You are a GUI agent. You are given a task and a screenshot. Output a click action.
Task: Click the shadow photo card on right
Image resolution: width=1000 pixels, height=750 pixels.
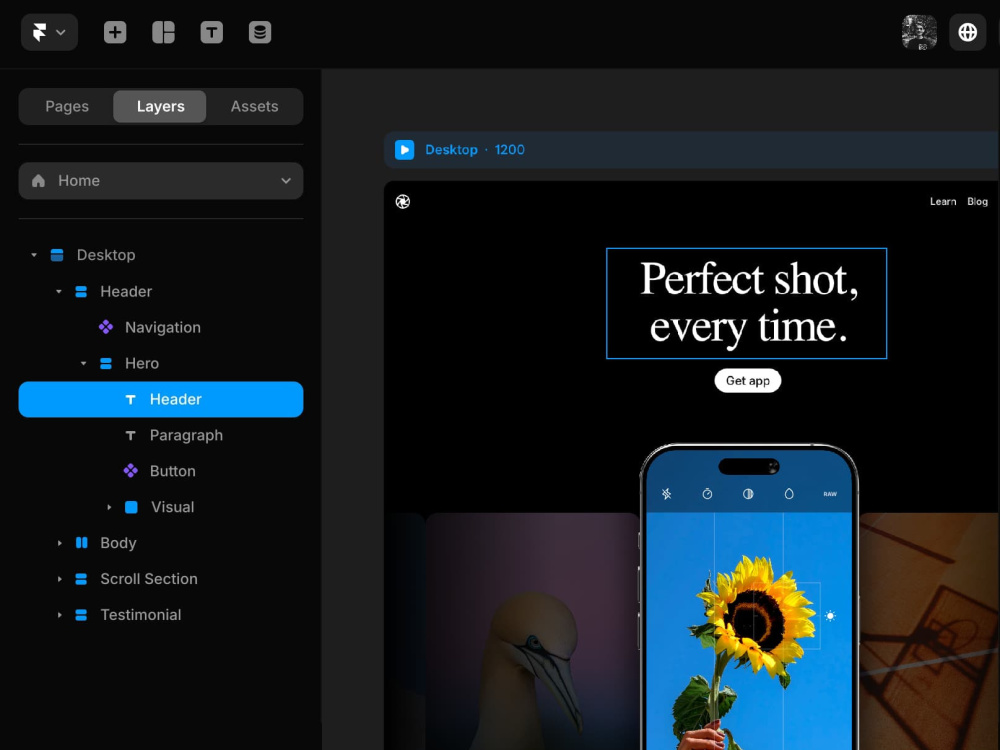(x=929, y=631)
